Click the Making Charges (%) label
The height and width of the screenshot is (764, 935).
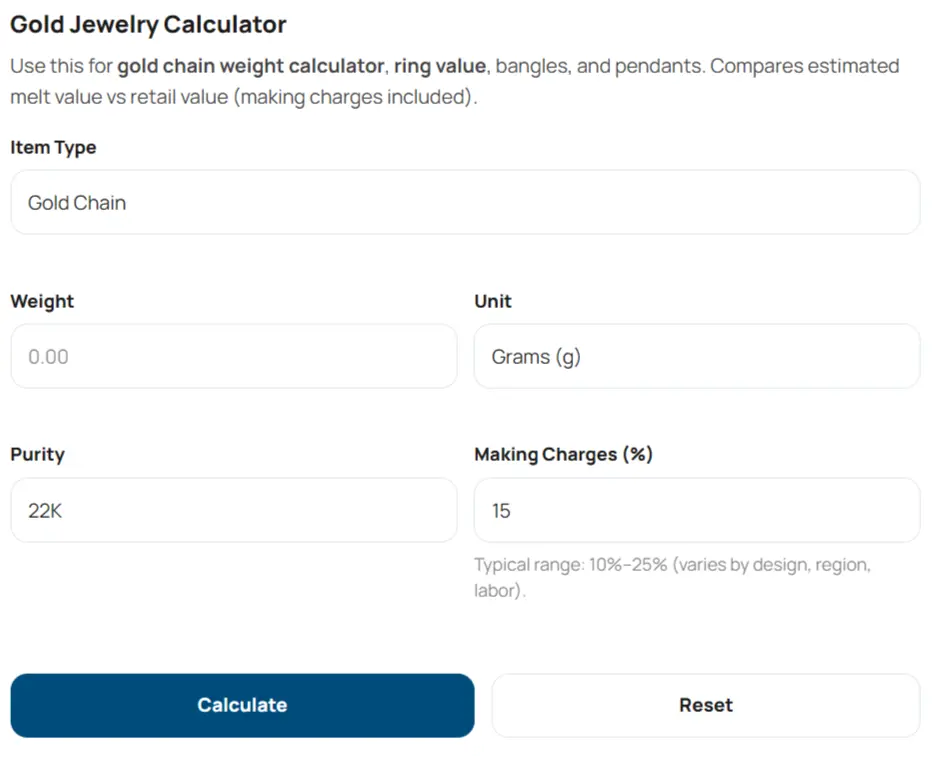(x=563, y=454)
